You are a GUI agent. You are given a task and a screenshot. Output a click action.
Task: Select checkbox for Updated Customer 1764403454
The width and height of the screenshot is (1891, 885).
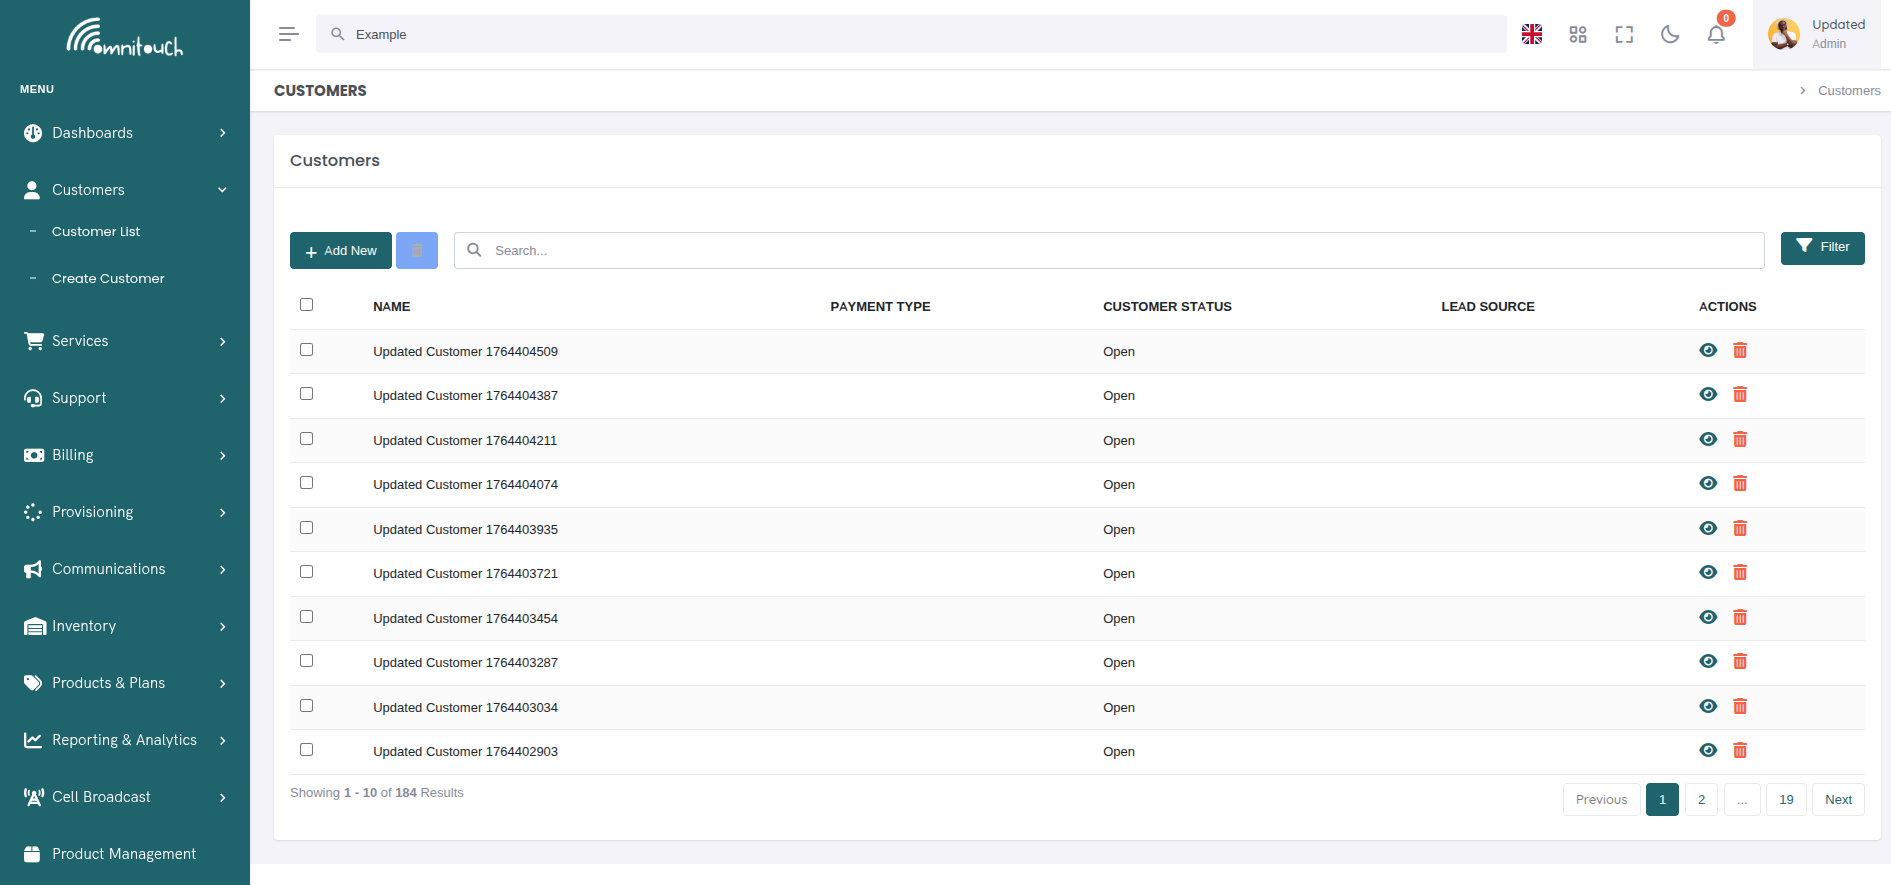click(x=306, y=617)
